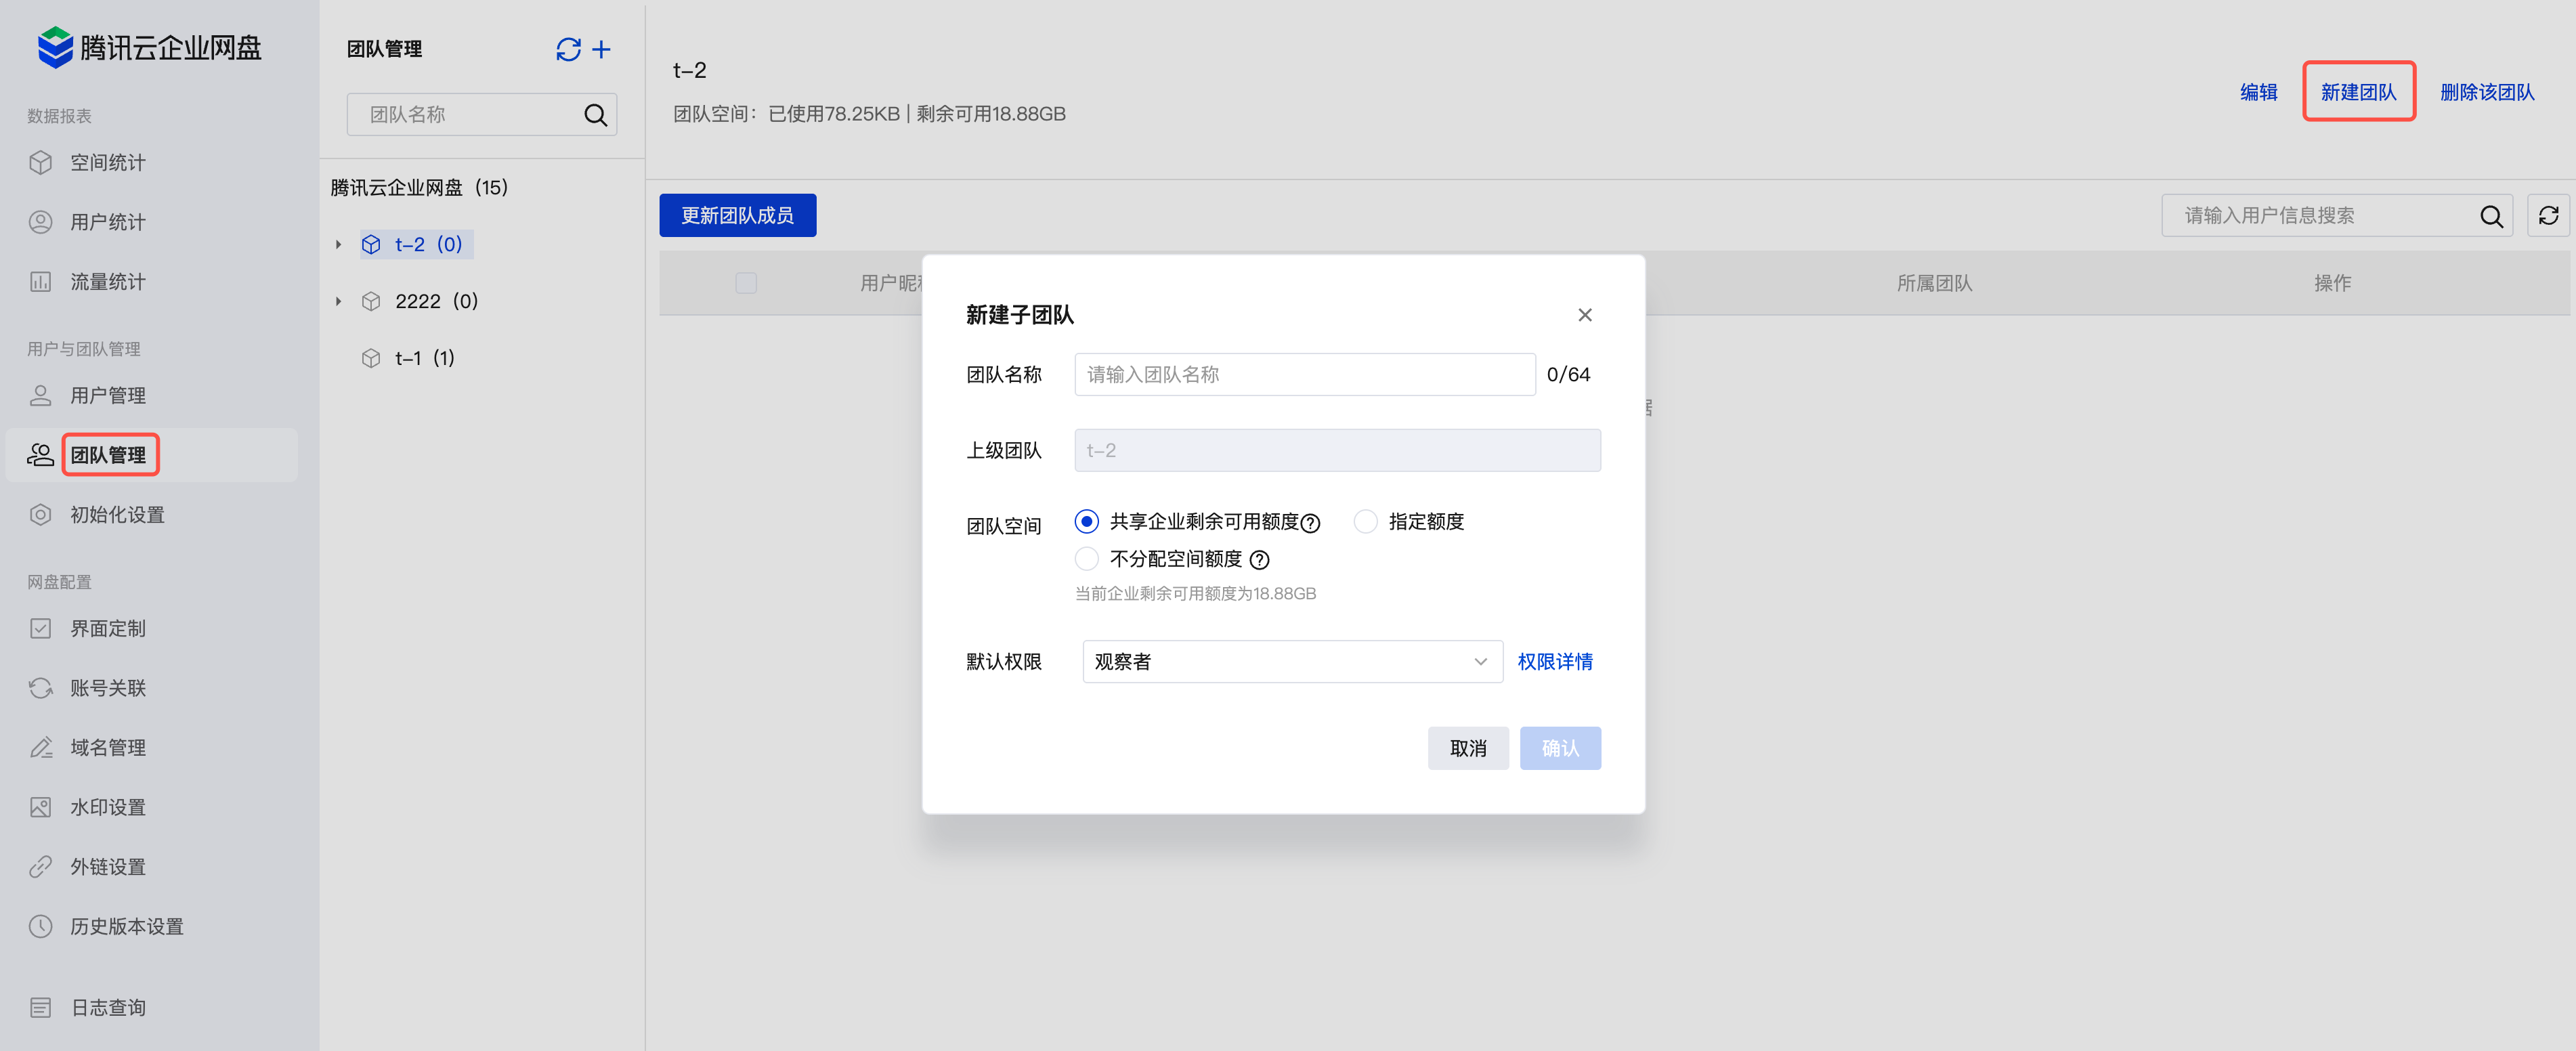Viewport: 2576px width, 1051px height.
Task: Expand the 2222 team tree node
Action: pos(338,301)
